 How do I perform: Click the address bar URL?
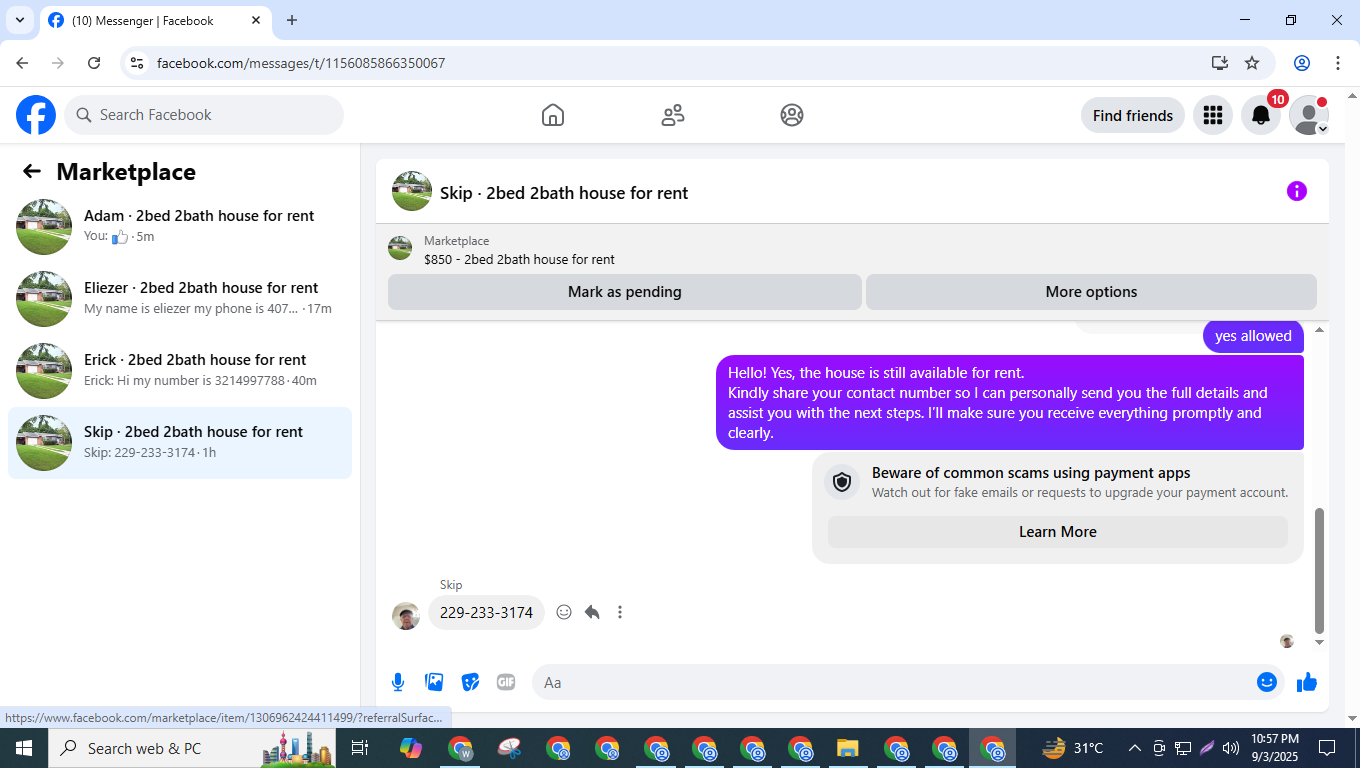coord(301,63)
